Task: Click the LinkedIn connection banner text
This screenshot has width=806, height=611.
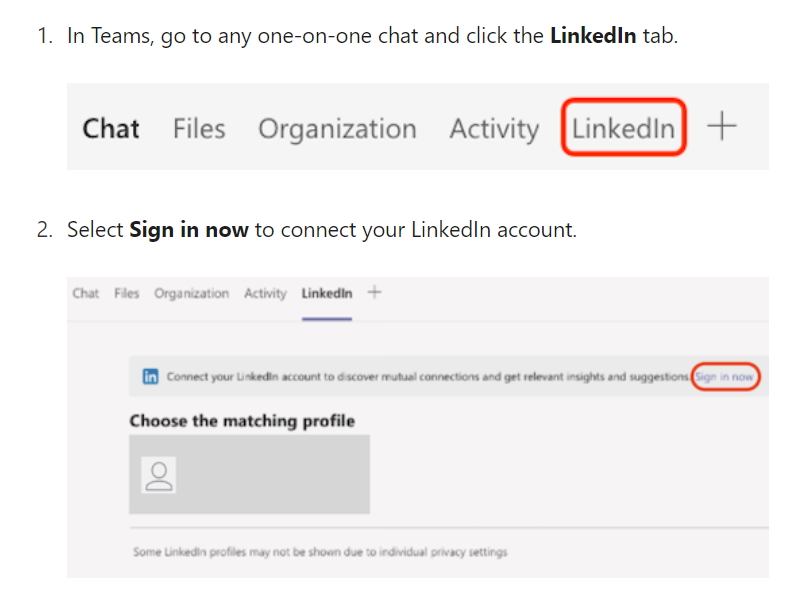Action: [430, 376]
